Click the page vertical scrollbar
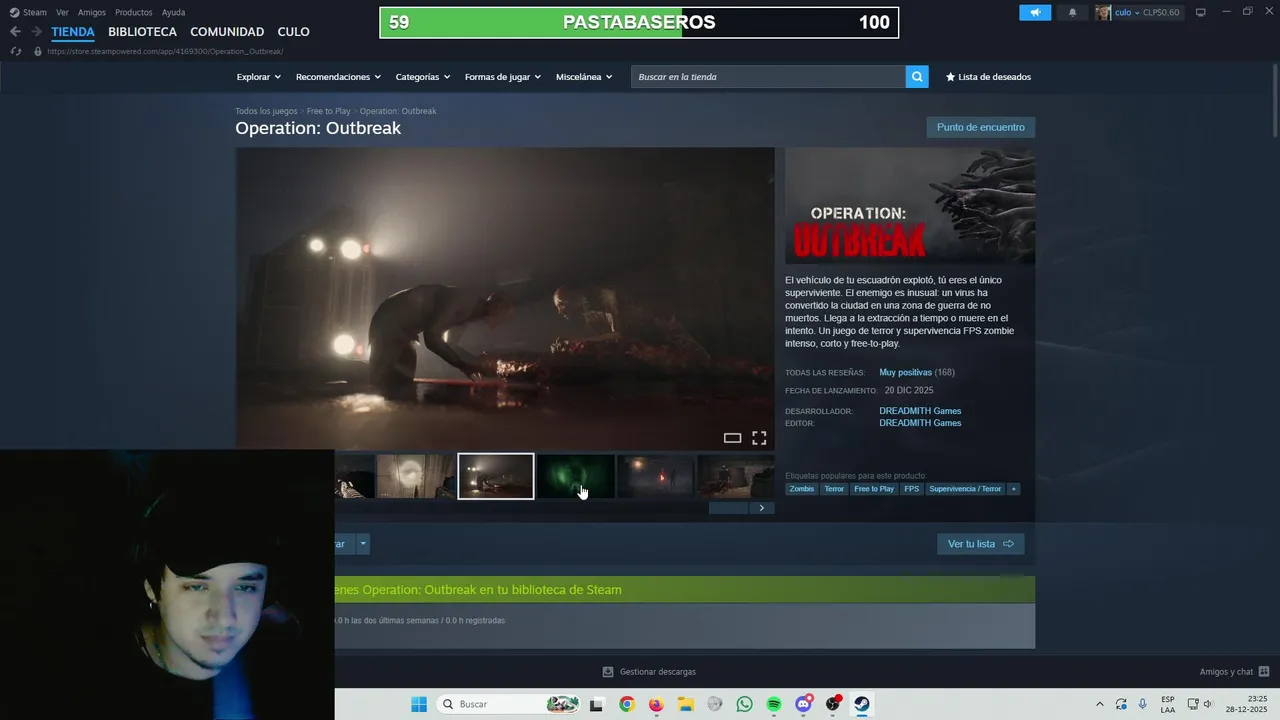The width and height of the screenshot is (1280, 720). (x=1274, y=100)
